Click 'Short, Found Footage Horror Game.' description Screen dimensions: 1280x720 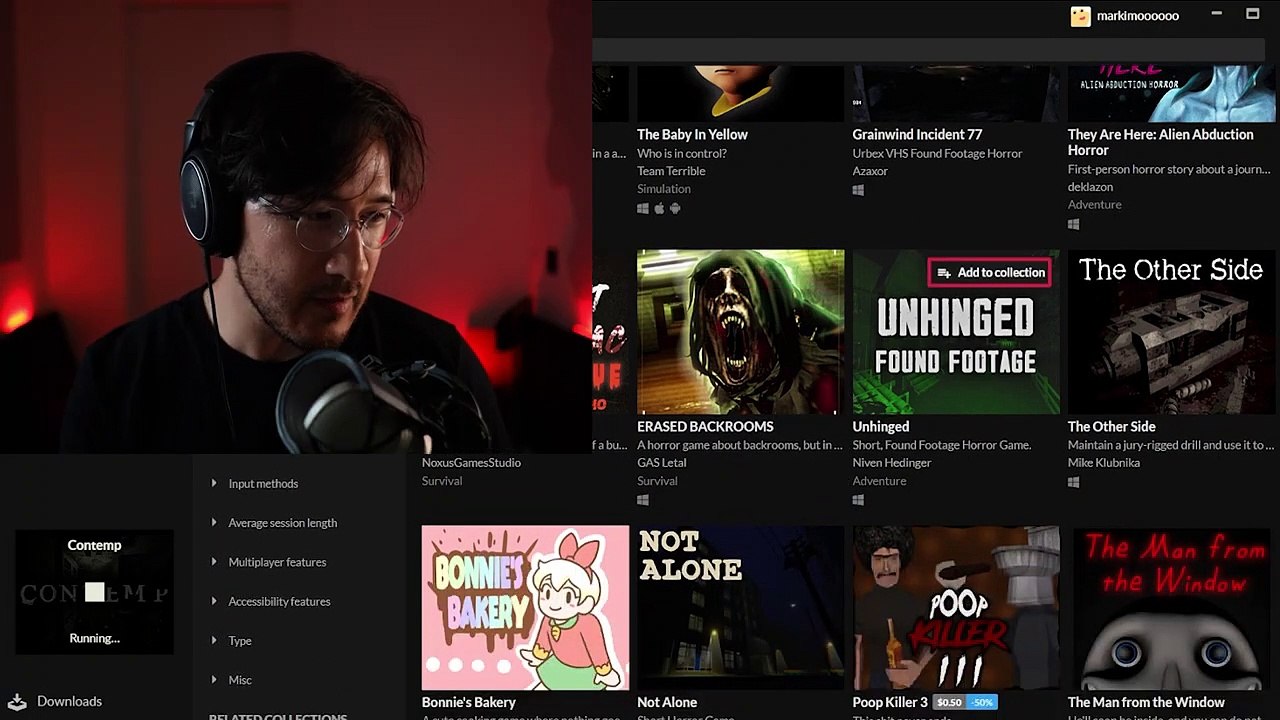coord(941,445)
